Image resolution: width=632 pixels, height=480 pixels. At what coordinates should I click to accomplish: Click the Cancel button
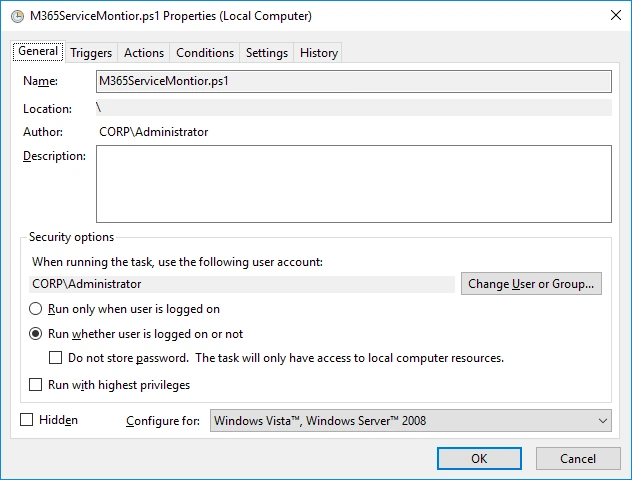[577, 458]
